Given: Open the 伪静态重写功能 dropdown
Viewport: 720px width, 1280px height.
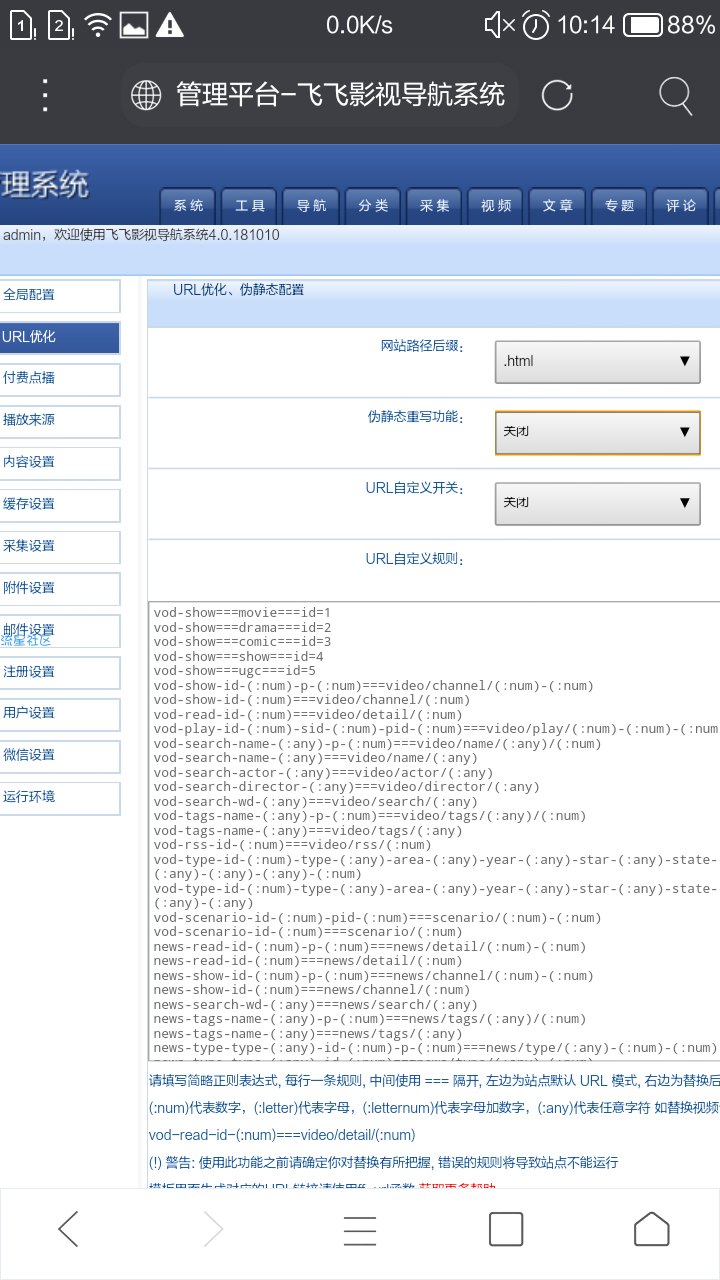Looking at the screenshot, I should coord(598,432).
